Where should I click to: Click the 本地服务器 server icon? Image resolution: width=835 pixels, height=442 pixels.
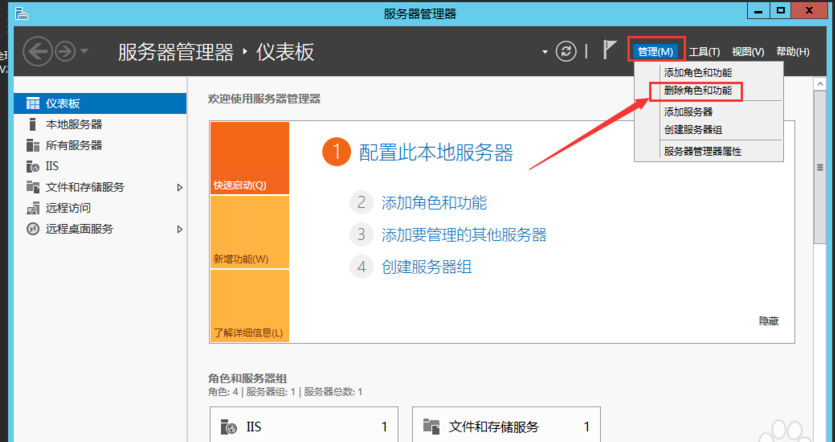point(32,124)
